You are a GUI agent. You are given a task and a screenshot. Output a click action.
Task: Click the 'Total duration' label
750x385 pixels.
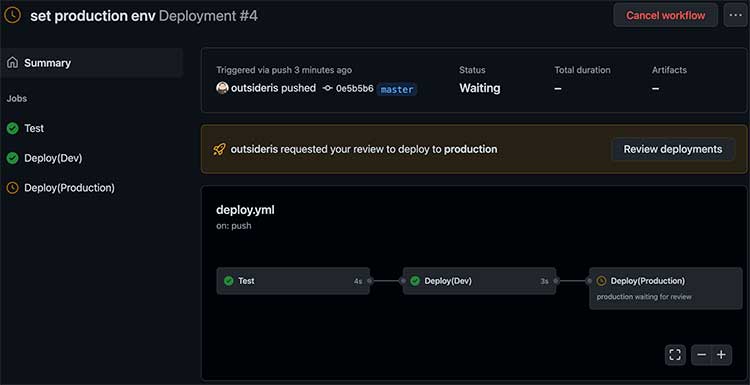(x=582, y=70)
